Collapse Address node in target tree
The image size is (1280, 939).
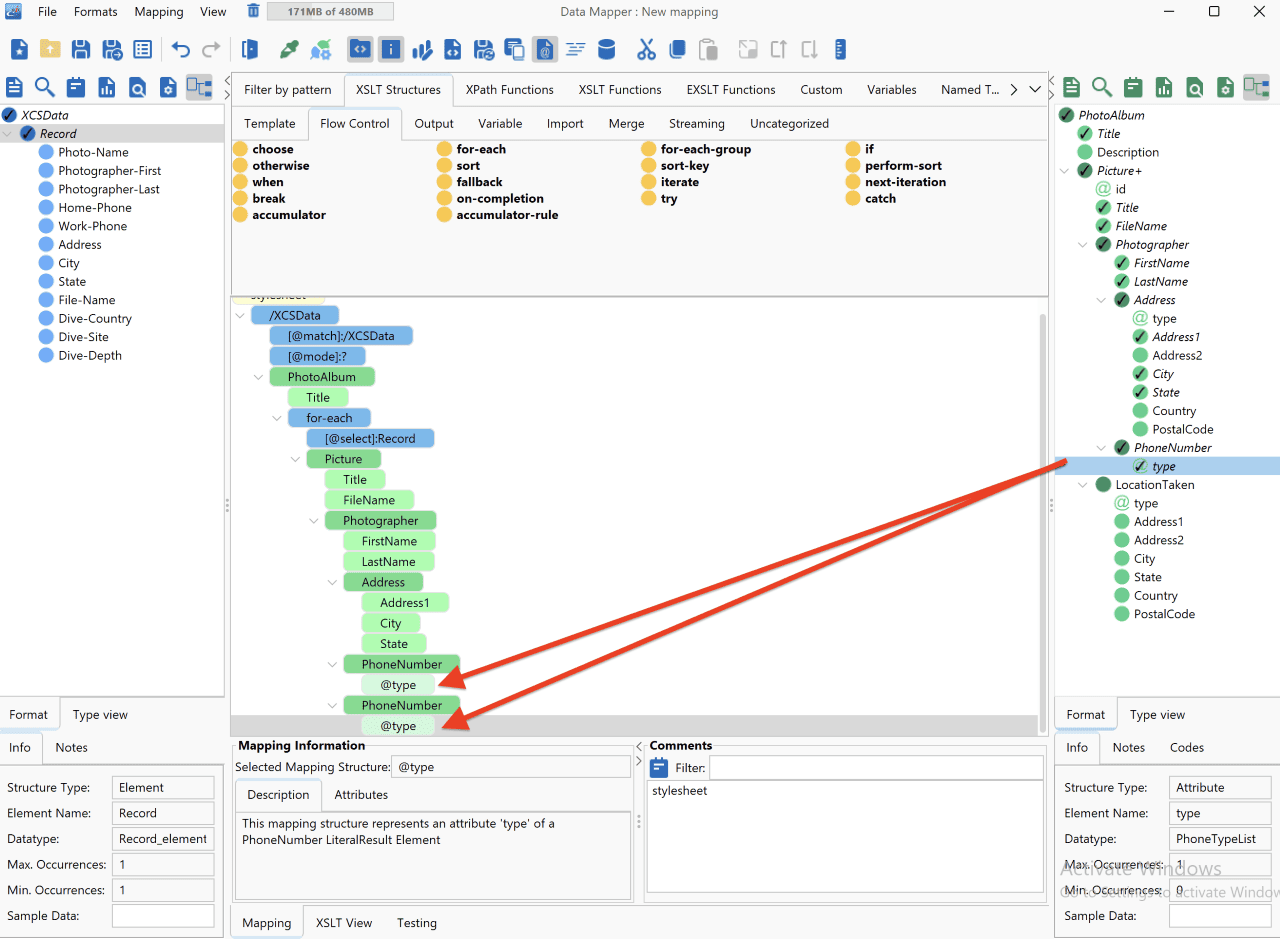click(x=1102, y=300)
